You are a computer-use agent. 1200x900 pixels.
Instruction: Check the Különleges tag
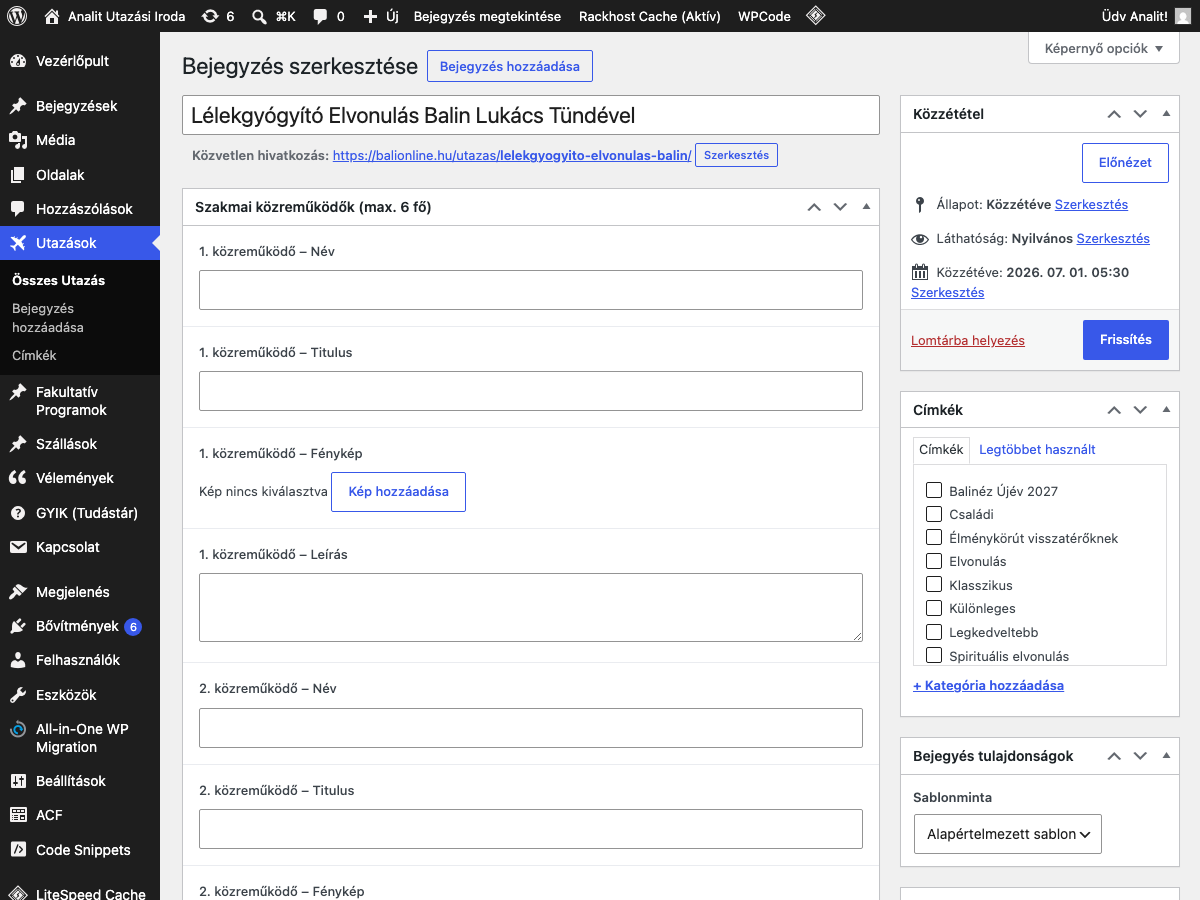tap(934, 608)
